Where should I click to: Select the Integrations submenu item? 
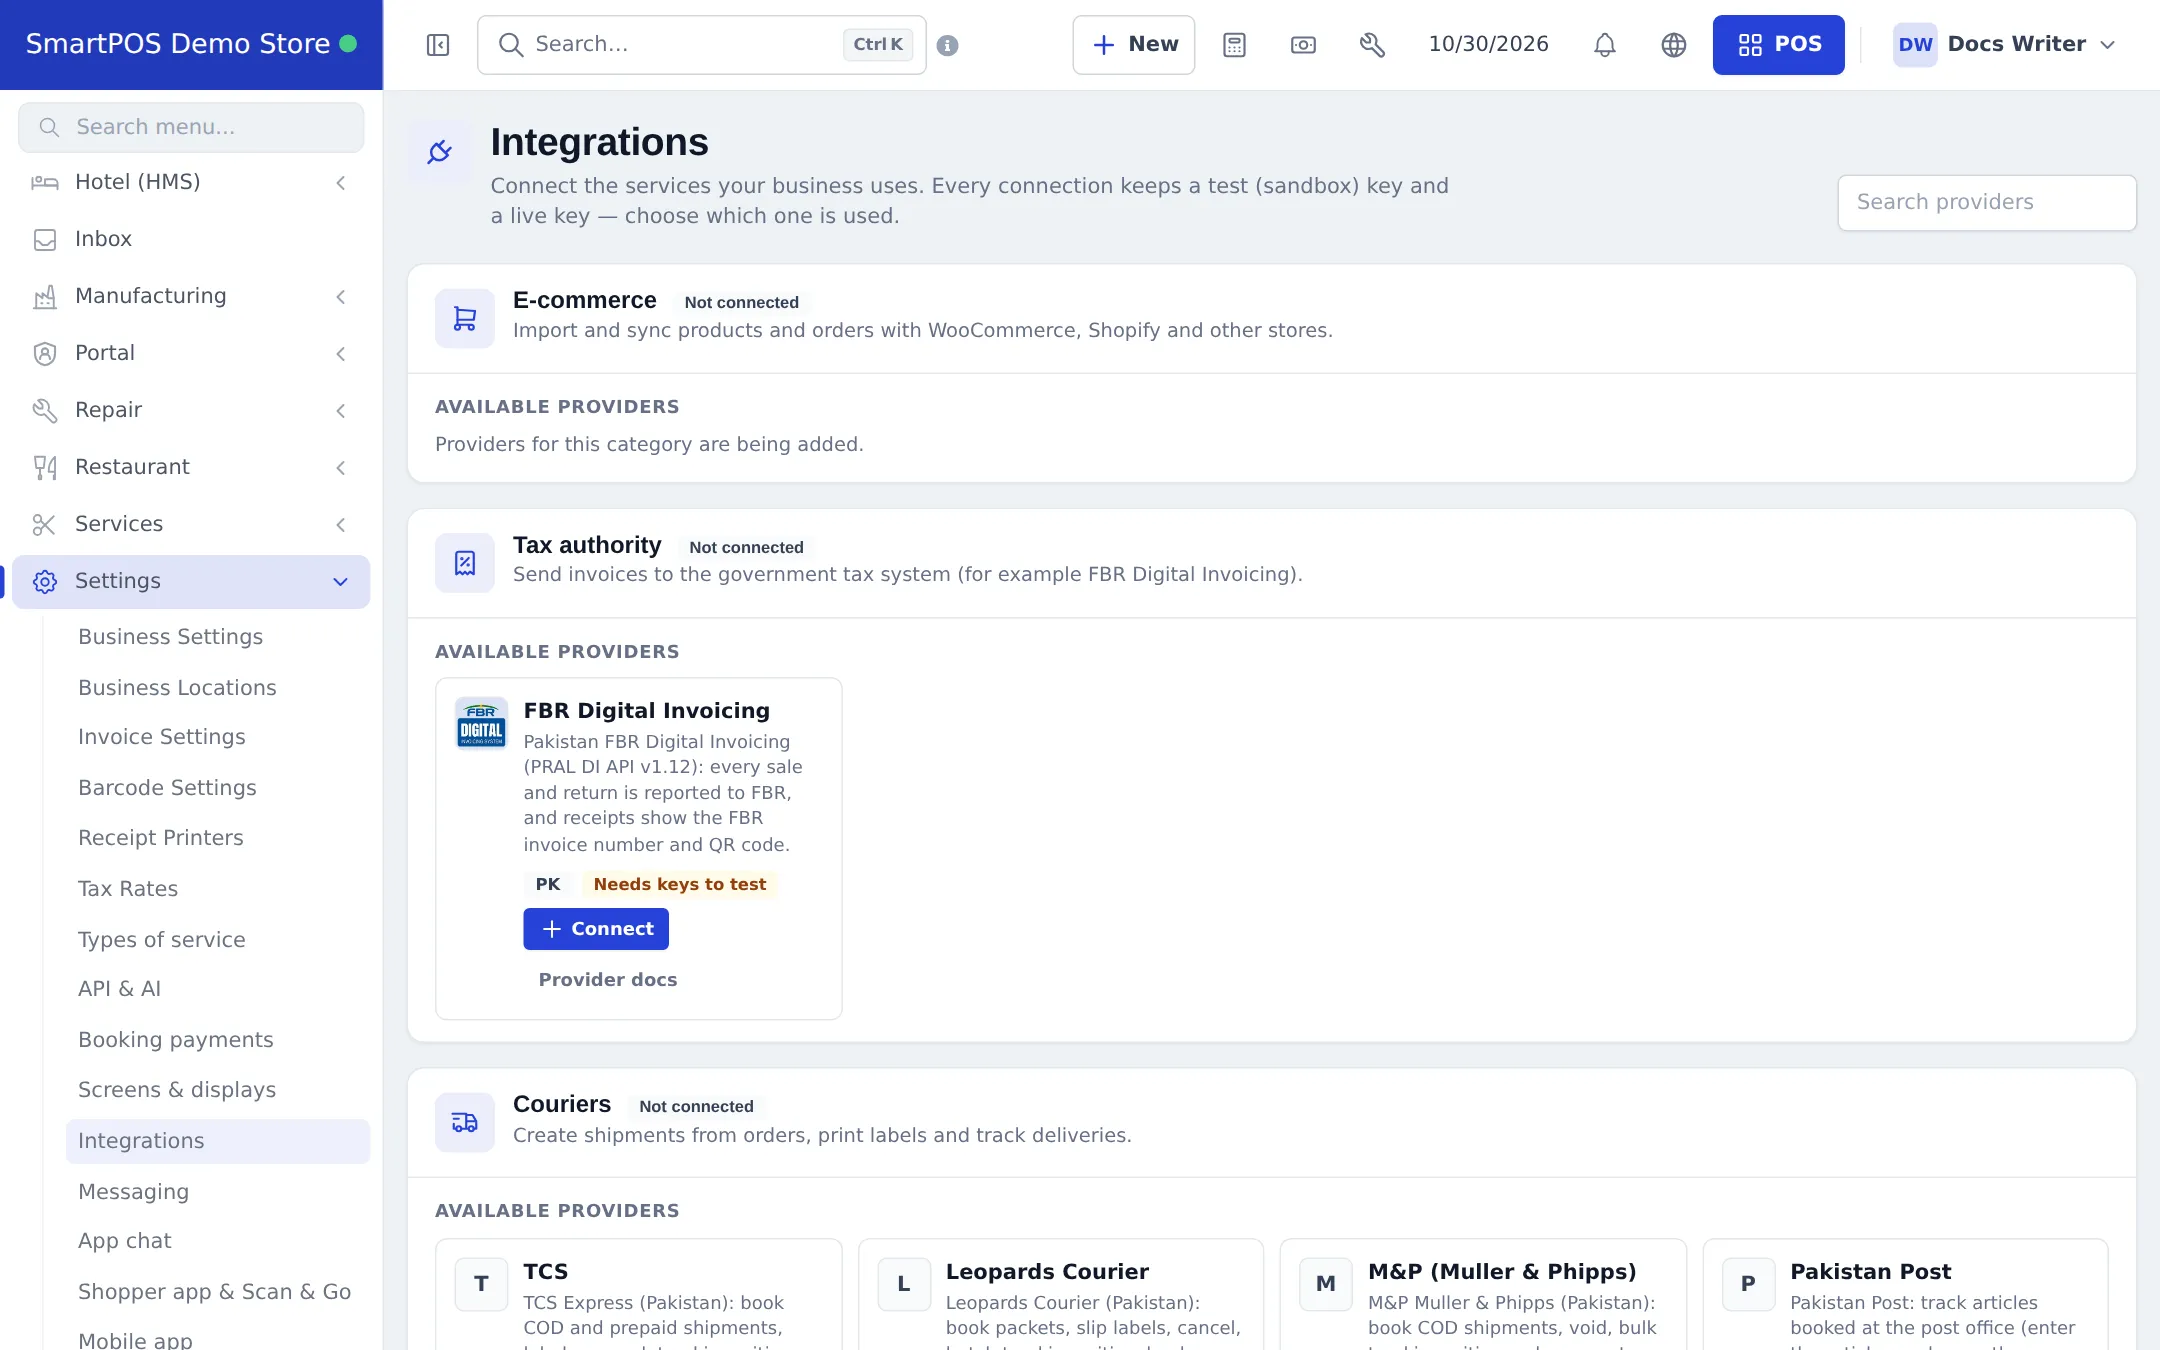[218, 1141]
